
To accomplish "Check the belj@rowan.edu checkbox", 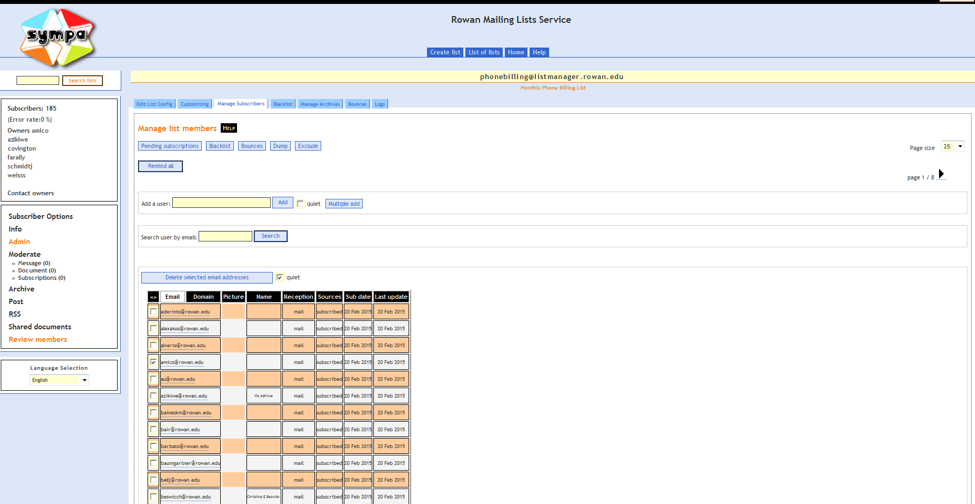I will click(x=153, y=480).
